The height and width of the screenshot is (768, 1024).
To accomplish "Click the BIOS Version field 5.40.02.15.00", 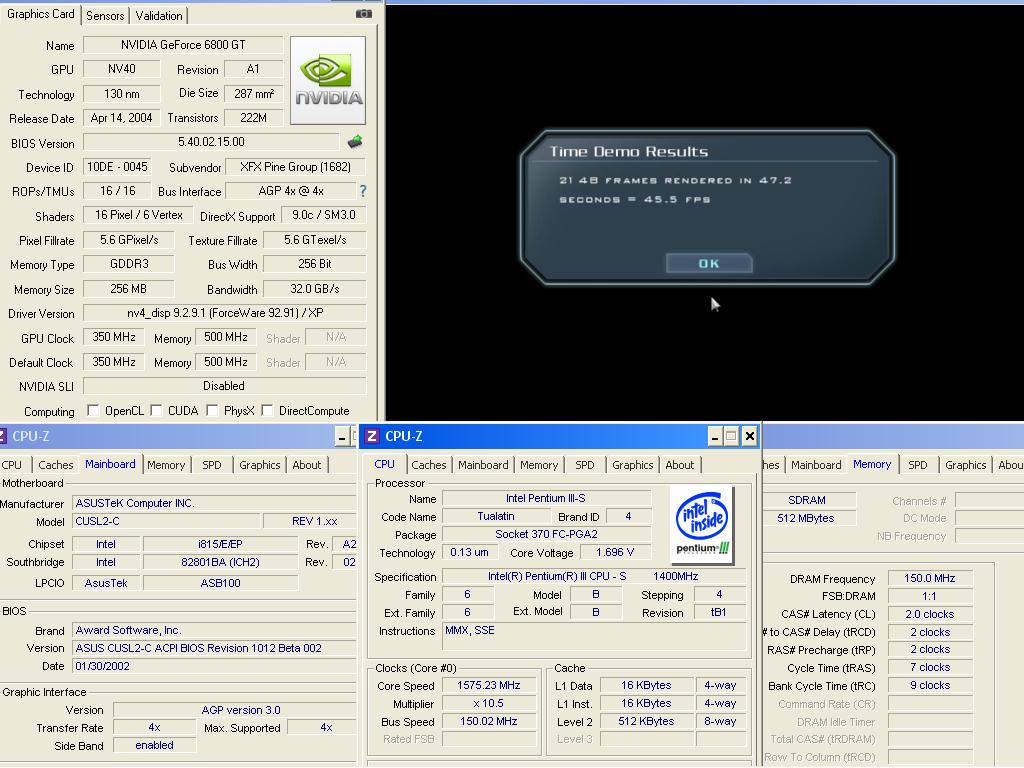I will click(x=211, y=142).
